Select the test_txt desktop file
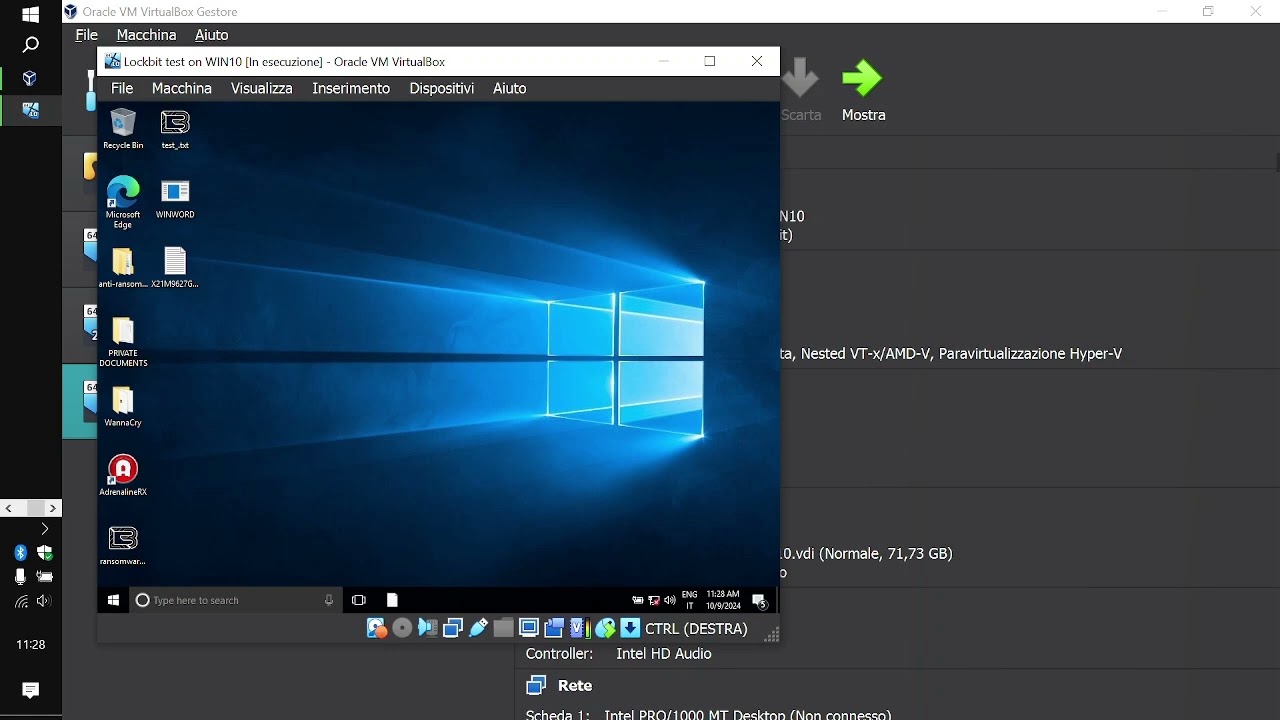The image size is (1280, 720). coord(175,129)
